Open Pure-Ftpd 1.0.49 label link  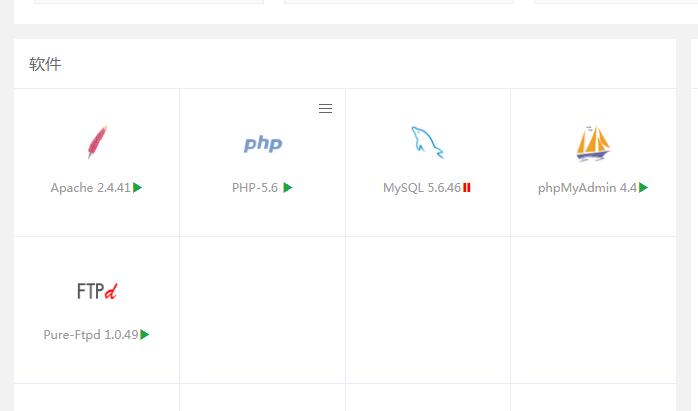pos(91,335)
